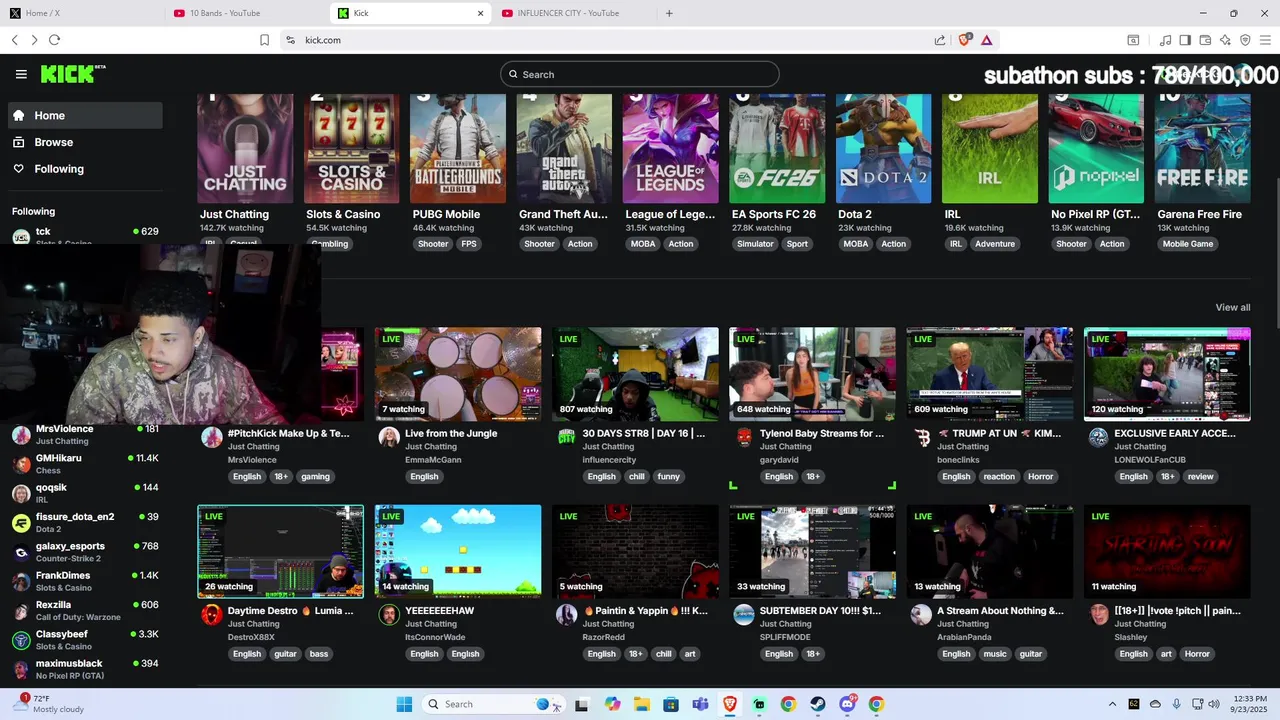Click the MOBA tag under Dota 2

[856, 244]
